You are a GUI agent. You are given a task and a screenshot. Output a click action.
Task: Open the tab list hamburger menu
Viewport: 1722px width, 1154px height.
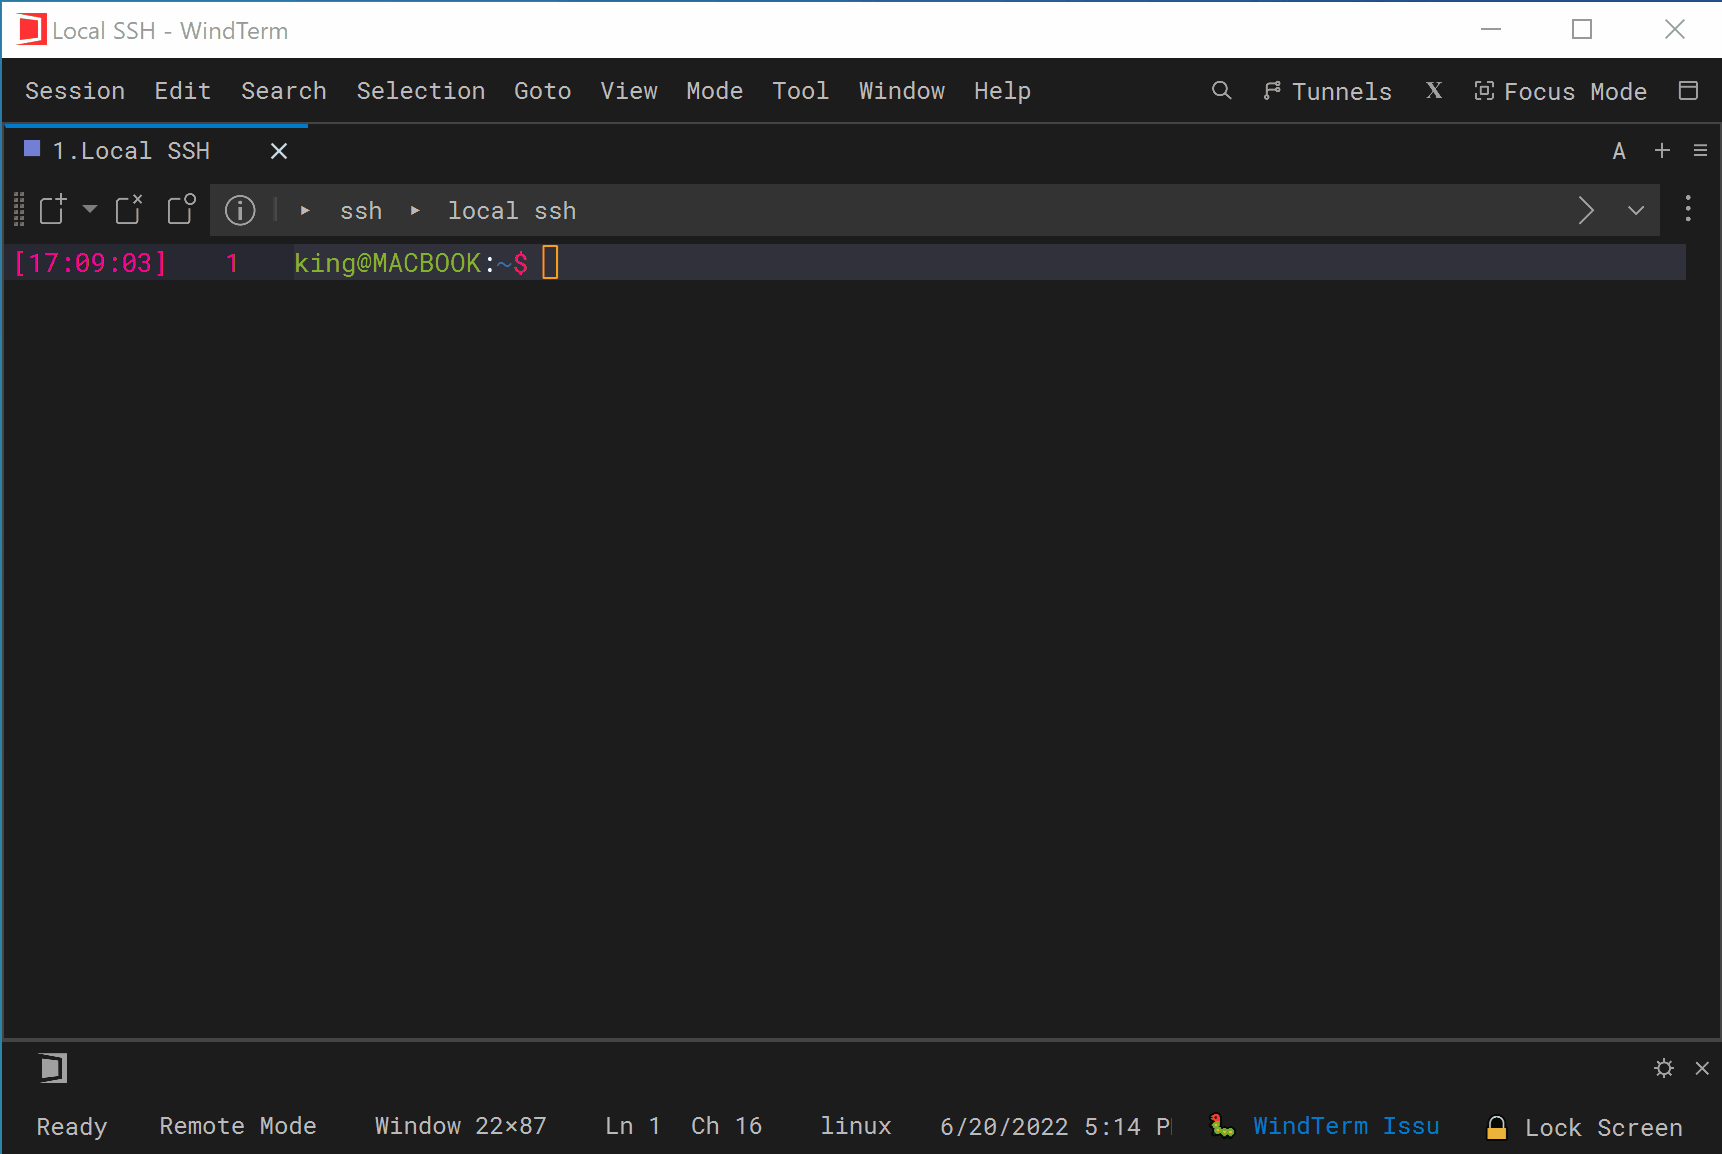point(1700,150)
